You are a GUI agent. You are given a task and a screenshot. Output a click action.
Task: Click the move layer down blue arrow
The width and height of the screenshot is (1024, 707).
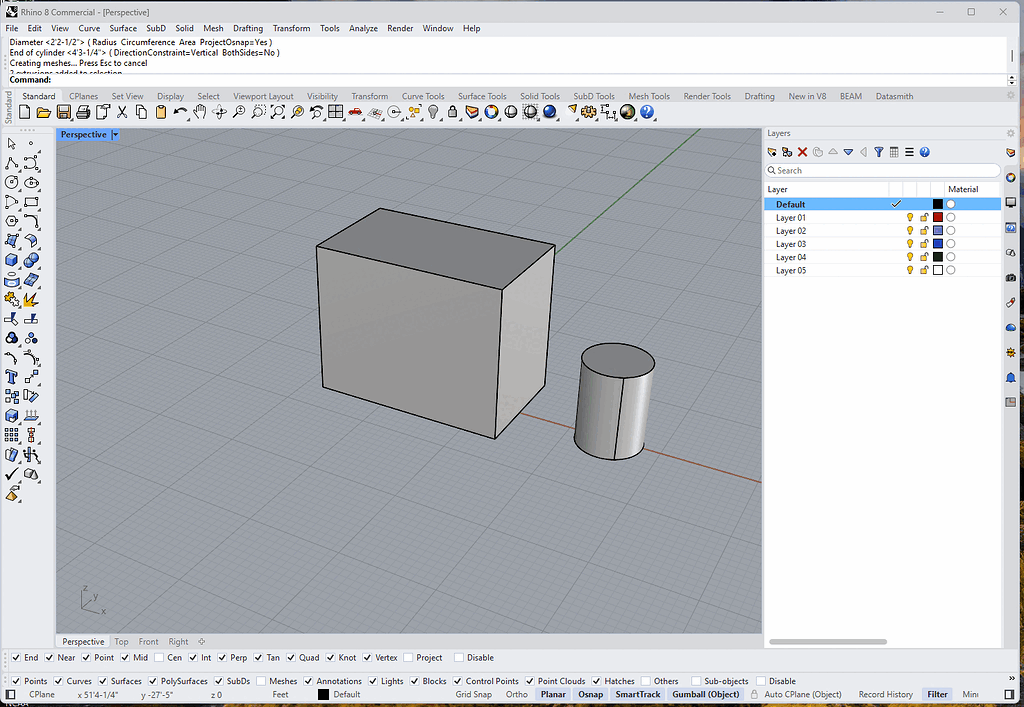click(848, 151)
